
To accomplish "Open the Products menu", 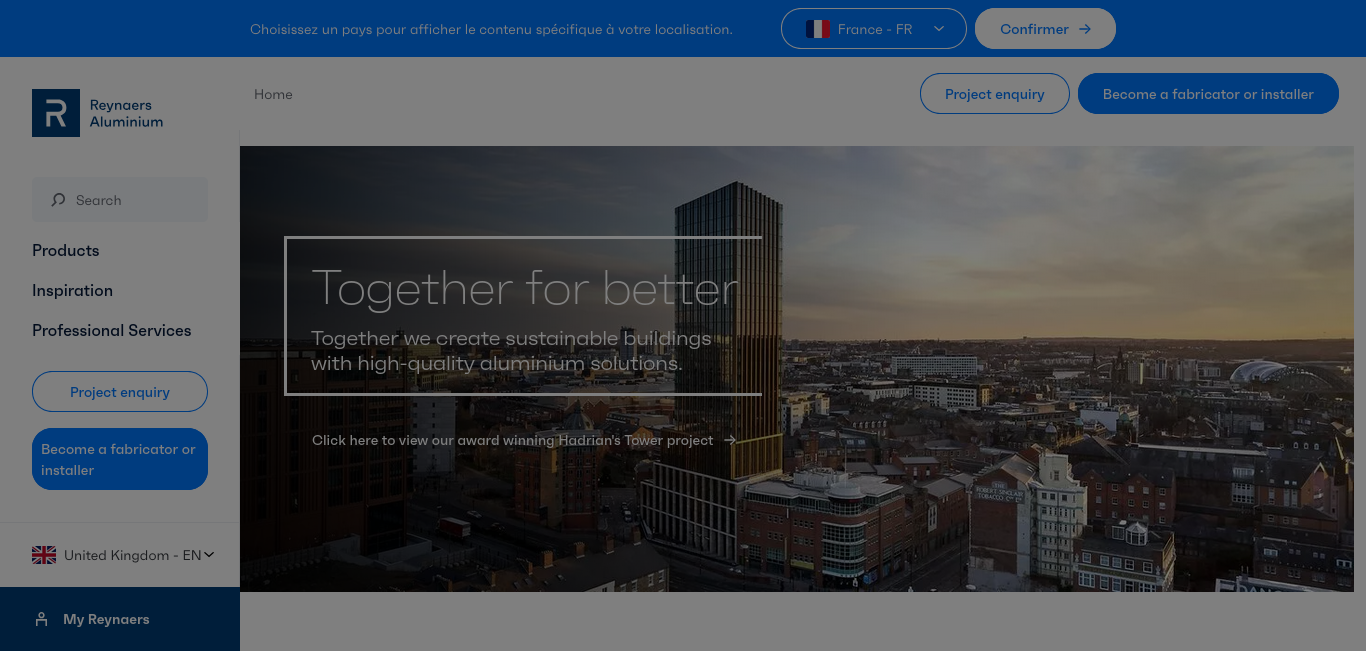I will pos(66,250).
